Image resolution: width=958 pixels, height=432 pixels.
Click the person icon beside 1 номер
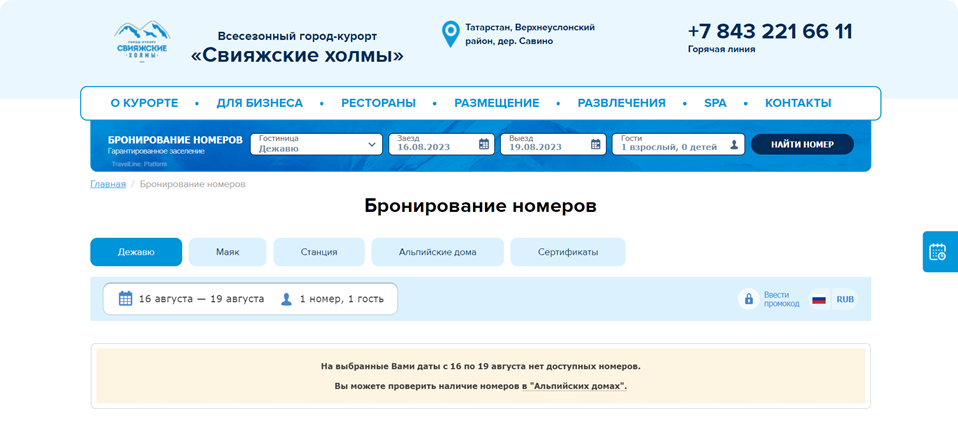[287, 299]
